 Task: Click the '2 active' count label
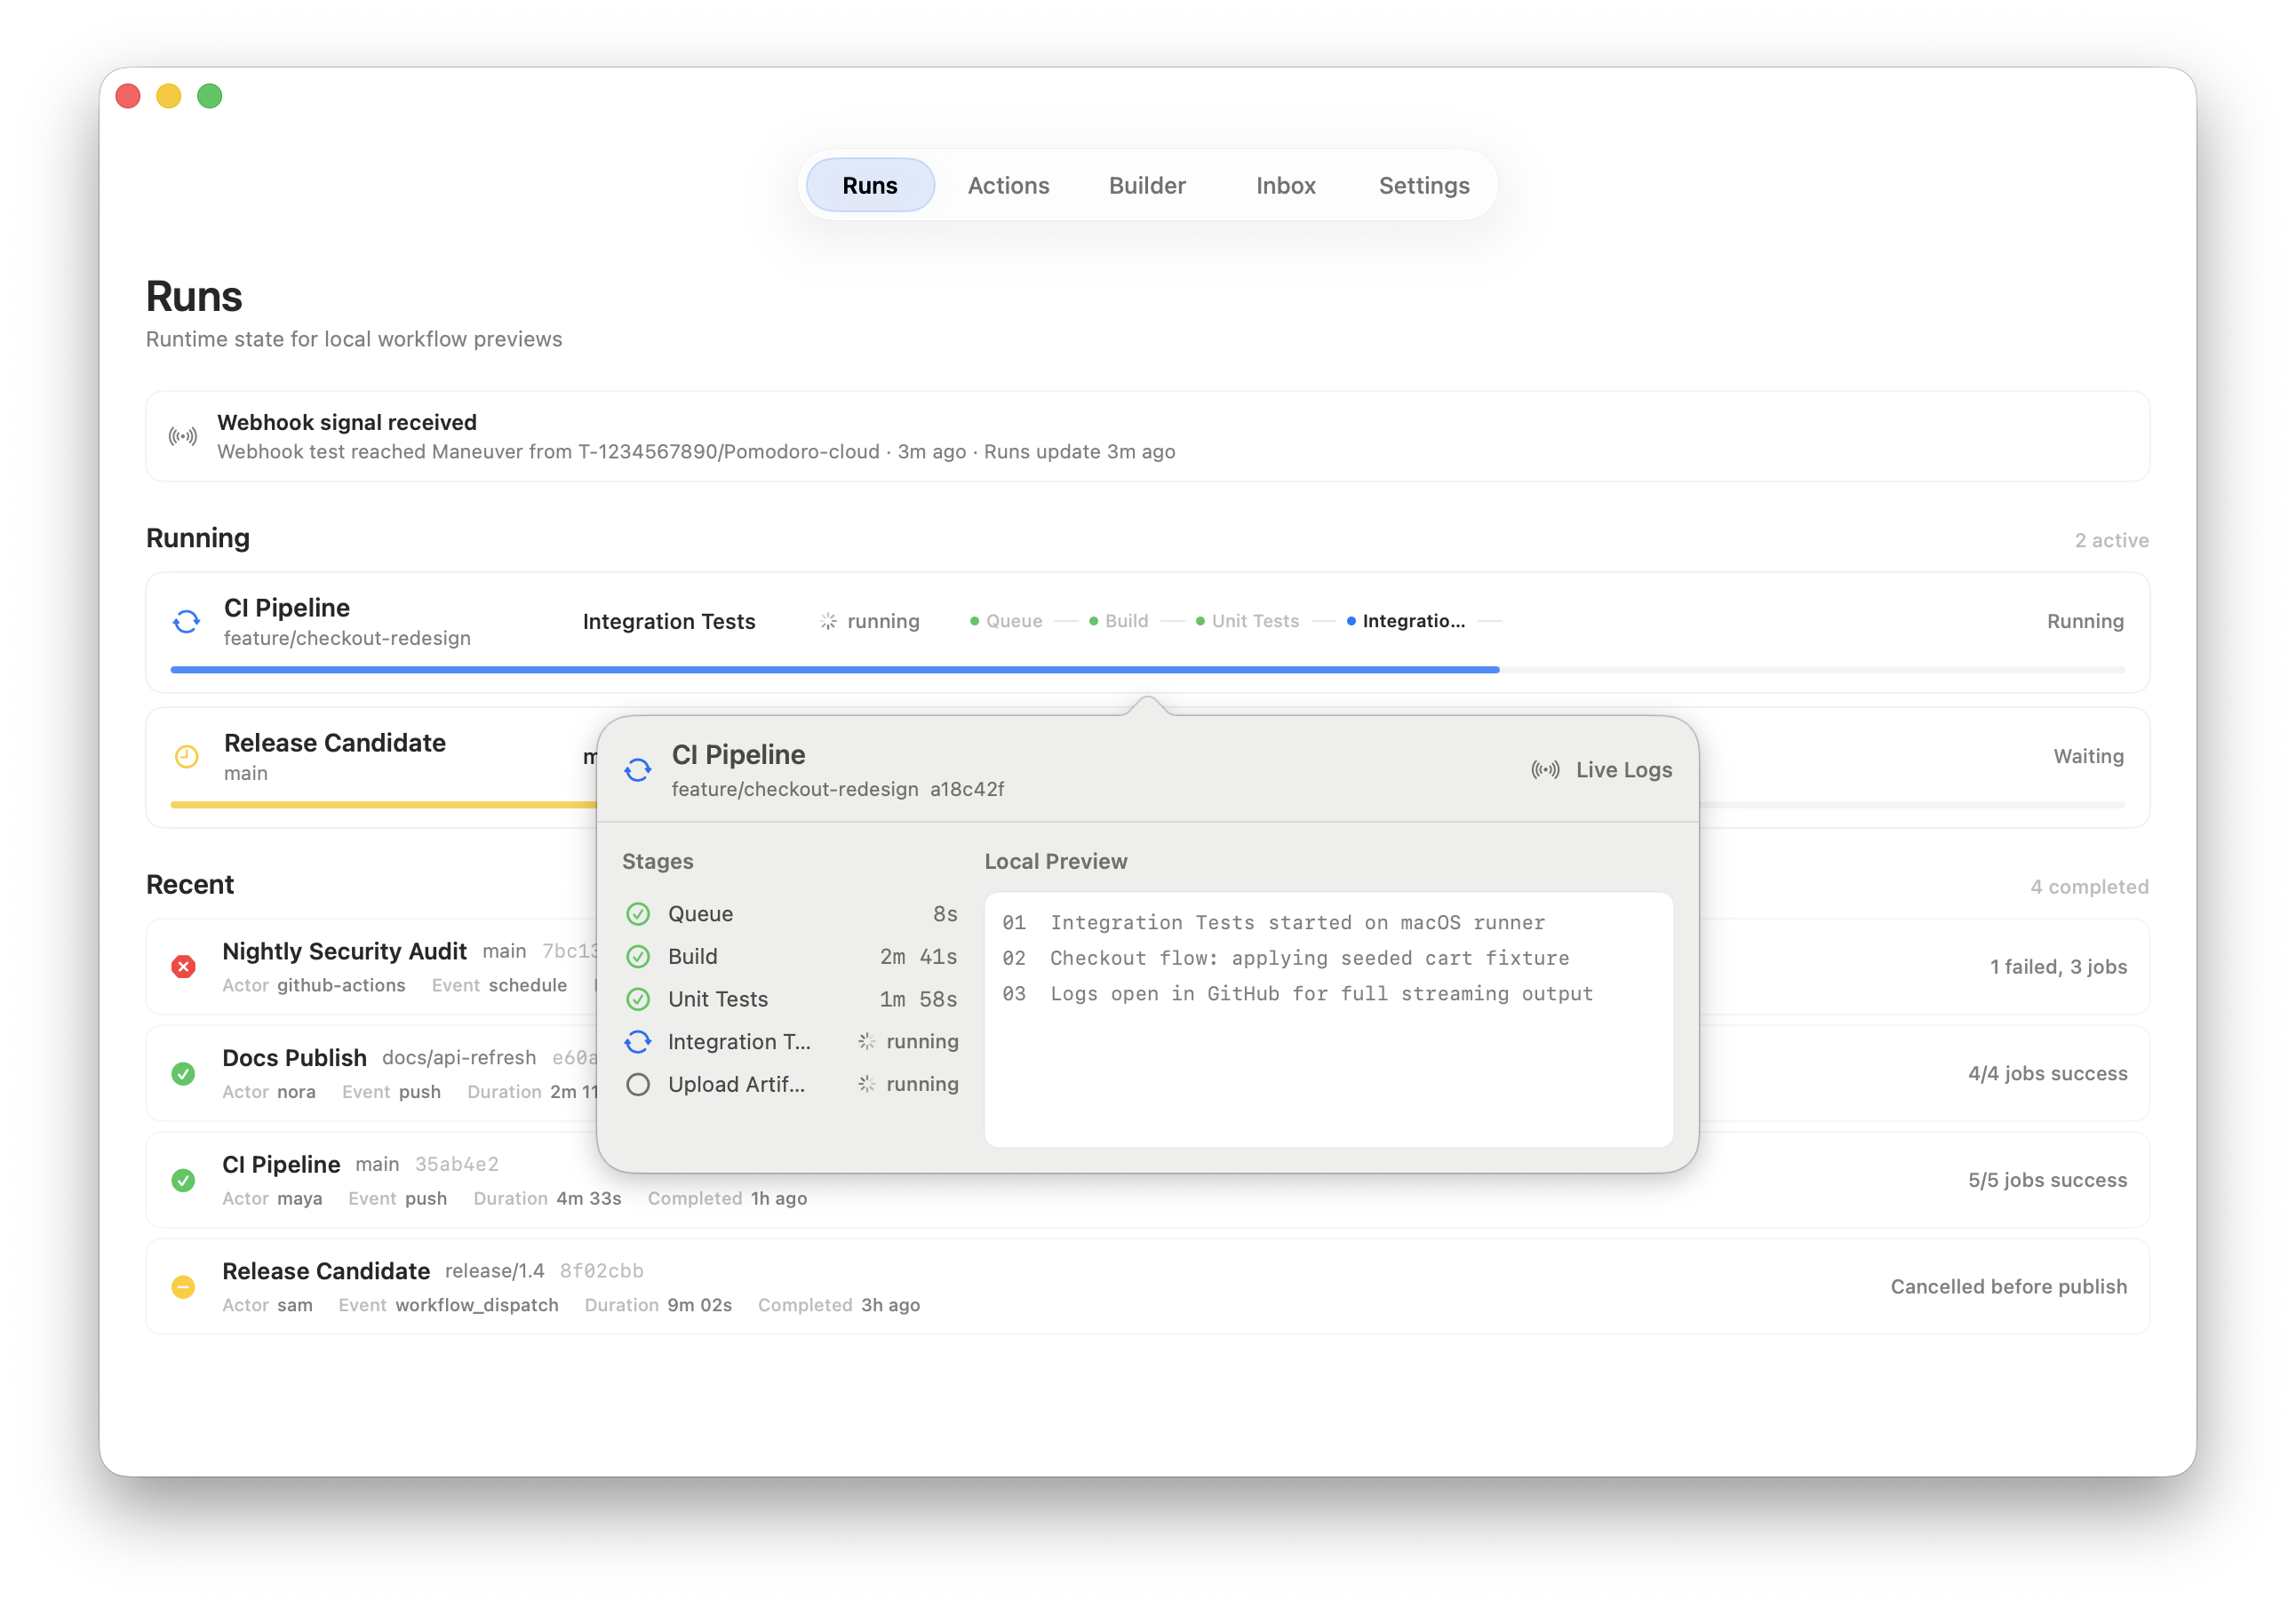[x=2111, y=541]
